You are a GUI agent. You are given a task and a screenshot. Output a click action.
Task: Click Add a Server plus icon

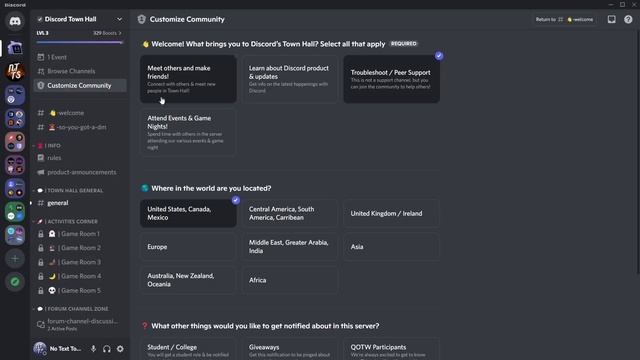pos(15,258)
